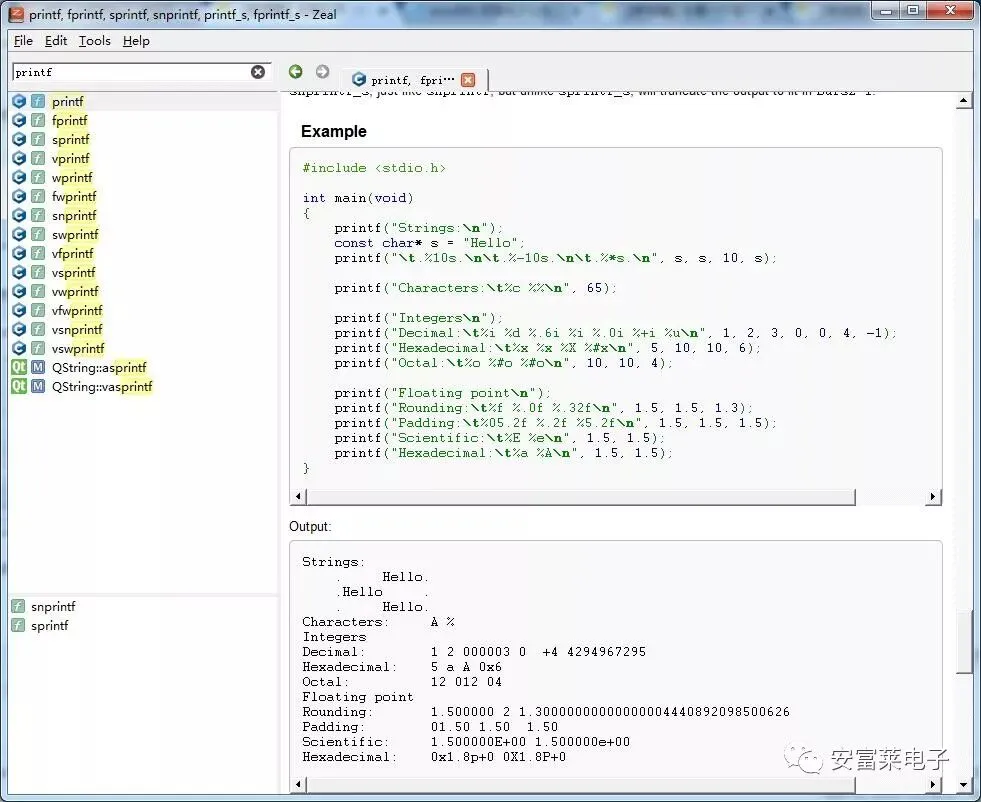The width and height of the screenshot is (981, 802).
Task: Select vswprintf in the results list
Action: tap(78, 348)
